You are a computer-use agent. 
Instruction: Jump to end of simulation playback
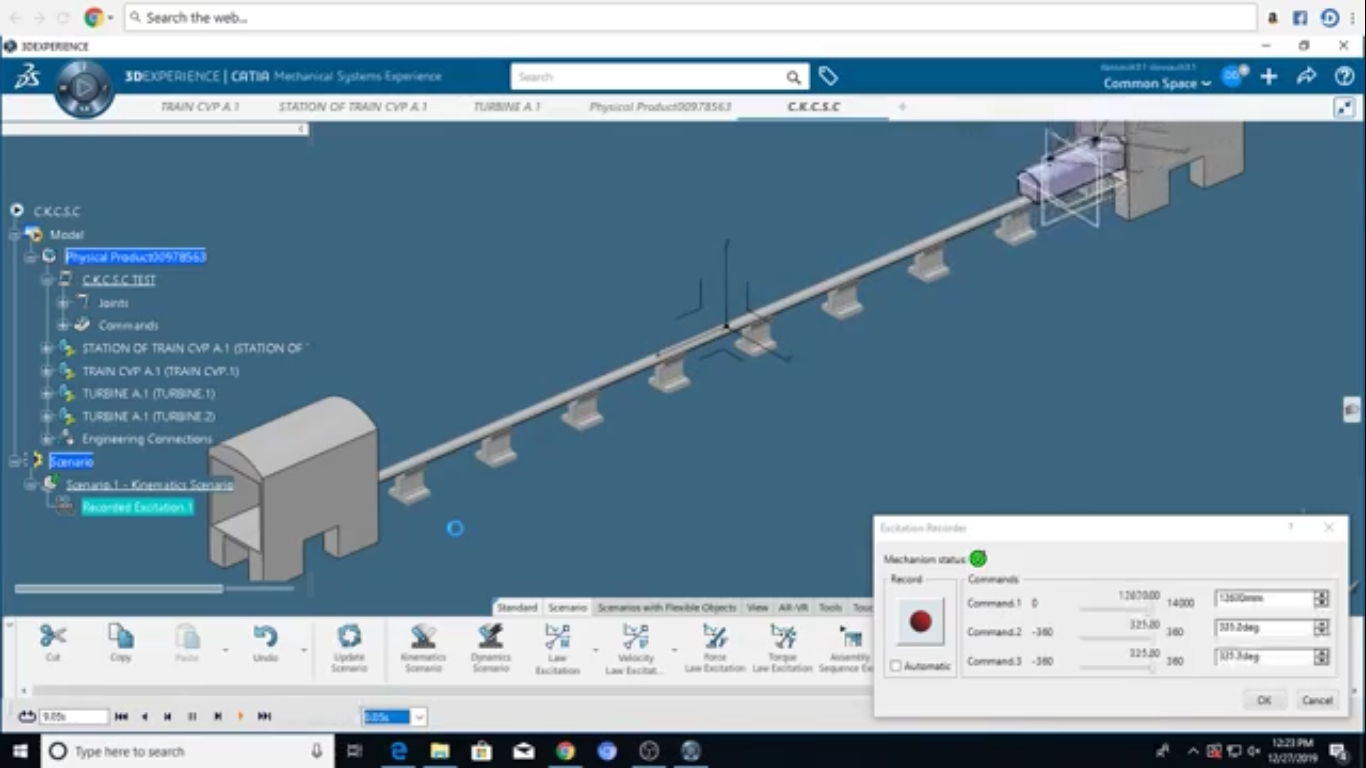click(265, 716)
